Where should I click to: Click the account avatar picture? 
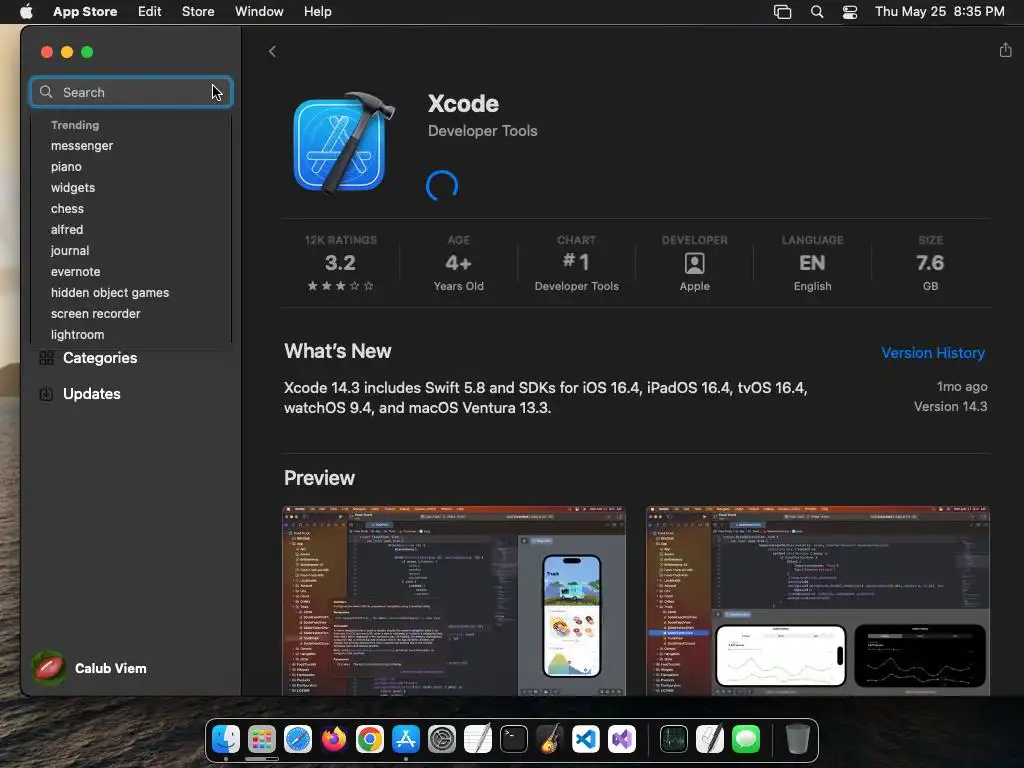pyautogui.click(x=49, y=667)
